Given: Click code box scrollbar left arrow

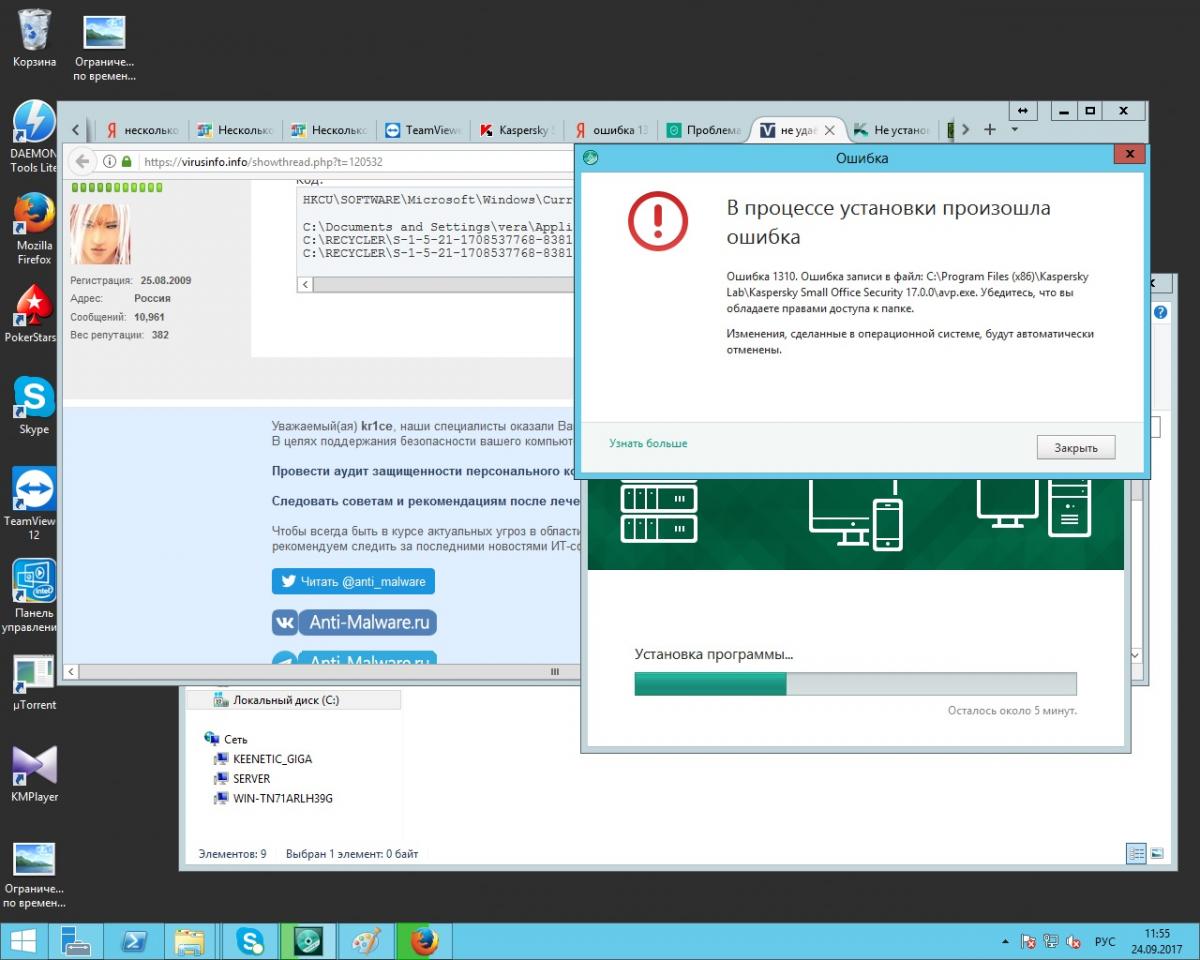Looking at the screenshot, I should [306, 285].
